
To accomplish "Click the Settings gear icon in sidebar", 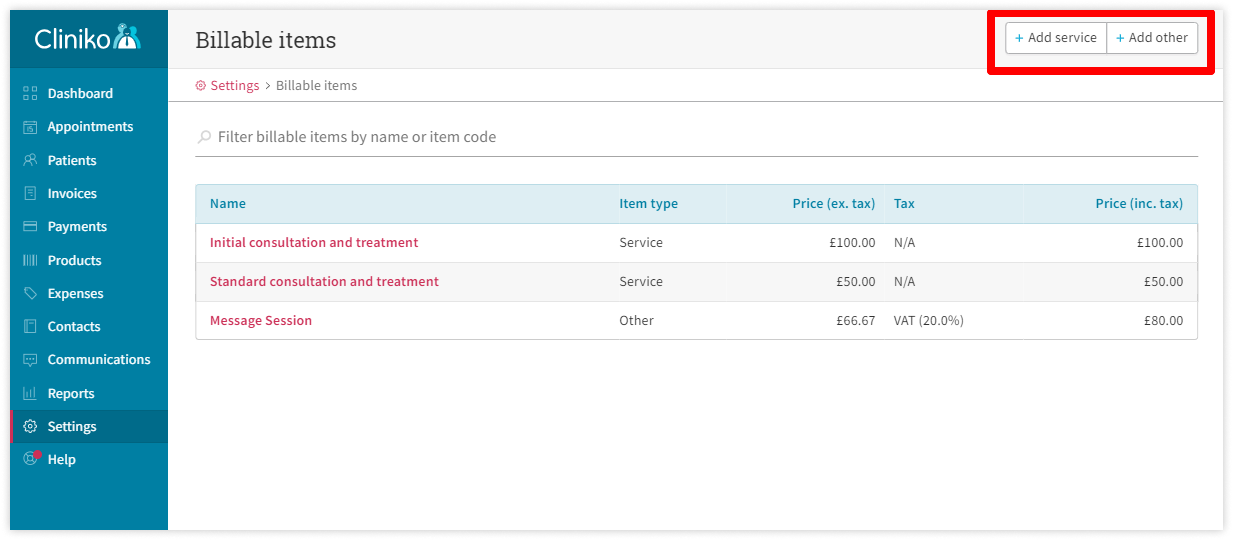I will point(30,426).
